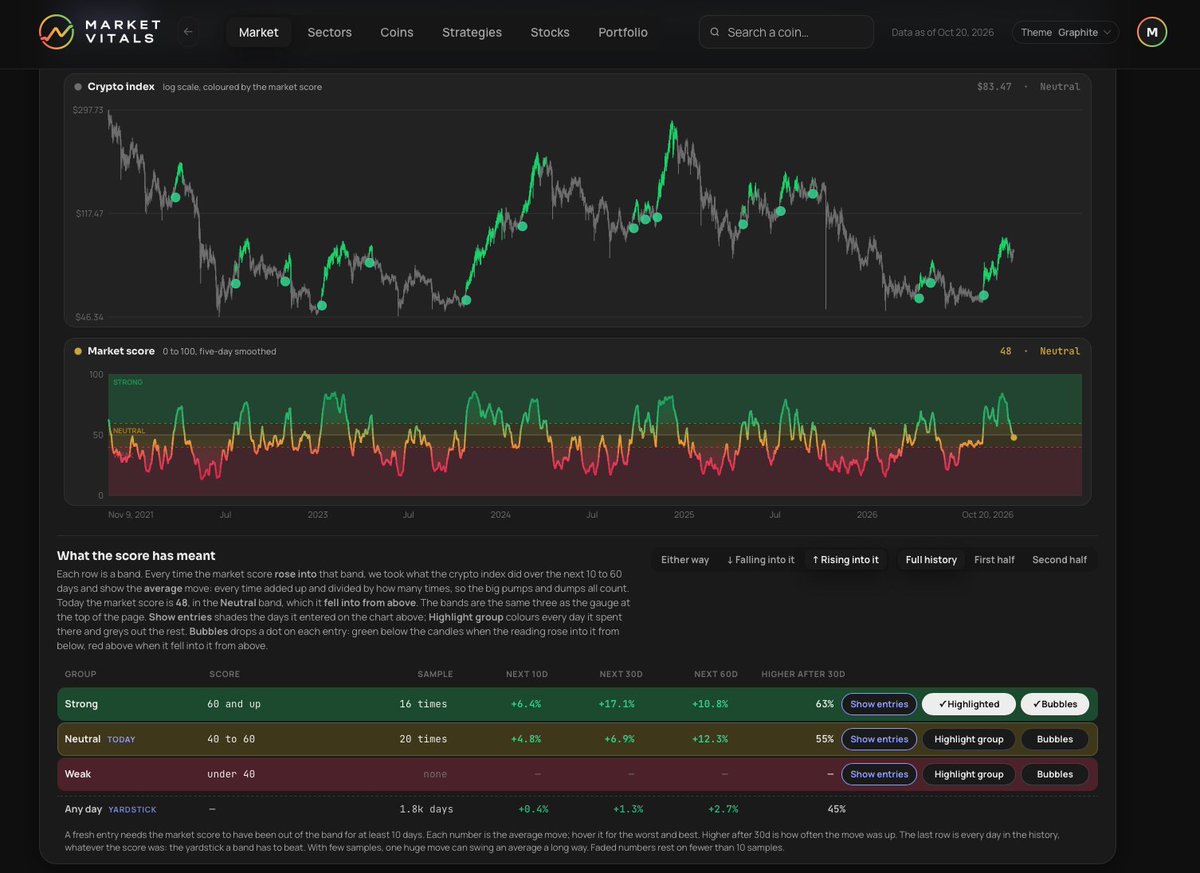Click the current-value dot on Market score line
This screenshot has width=1200, height=873.
(1014, 437)
